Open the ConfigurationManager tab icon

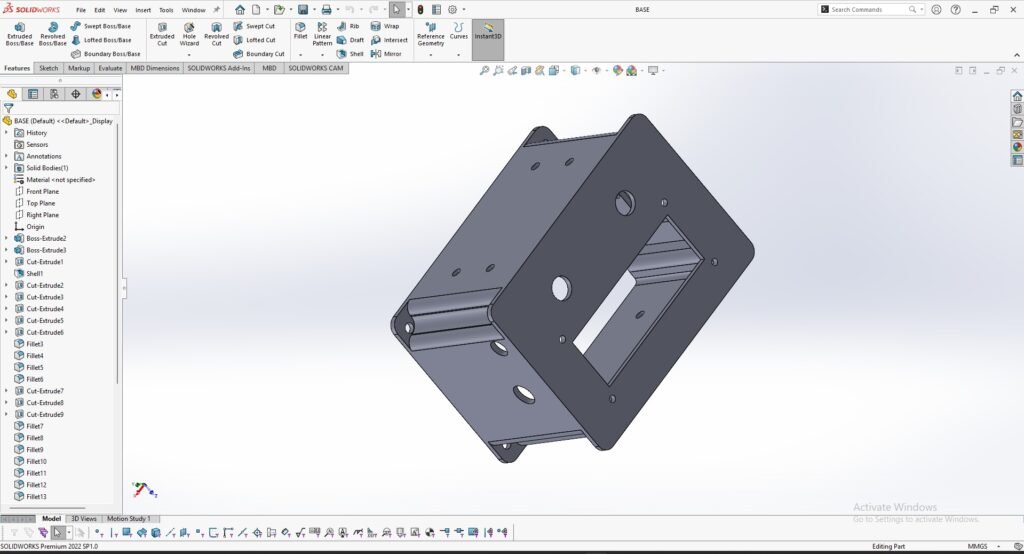pyautogui.click(x=54, y=94)
